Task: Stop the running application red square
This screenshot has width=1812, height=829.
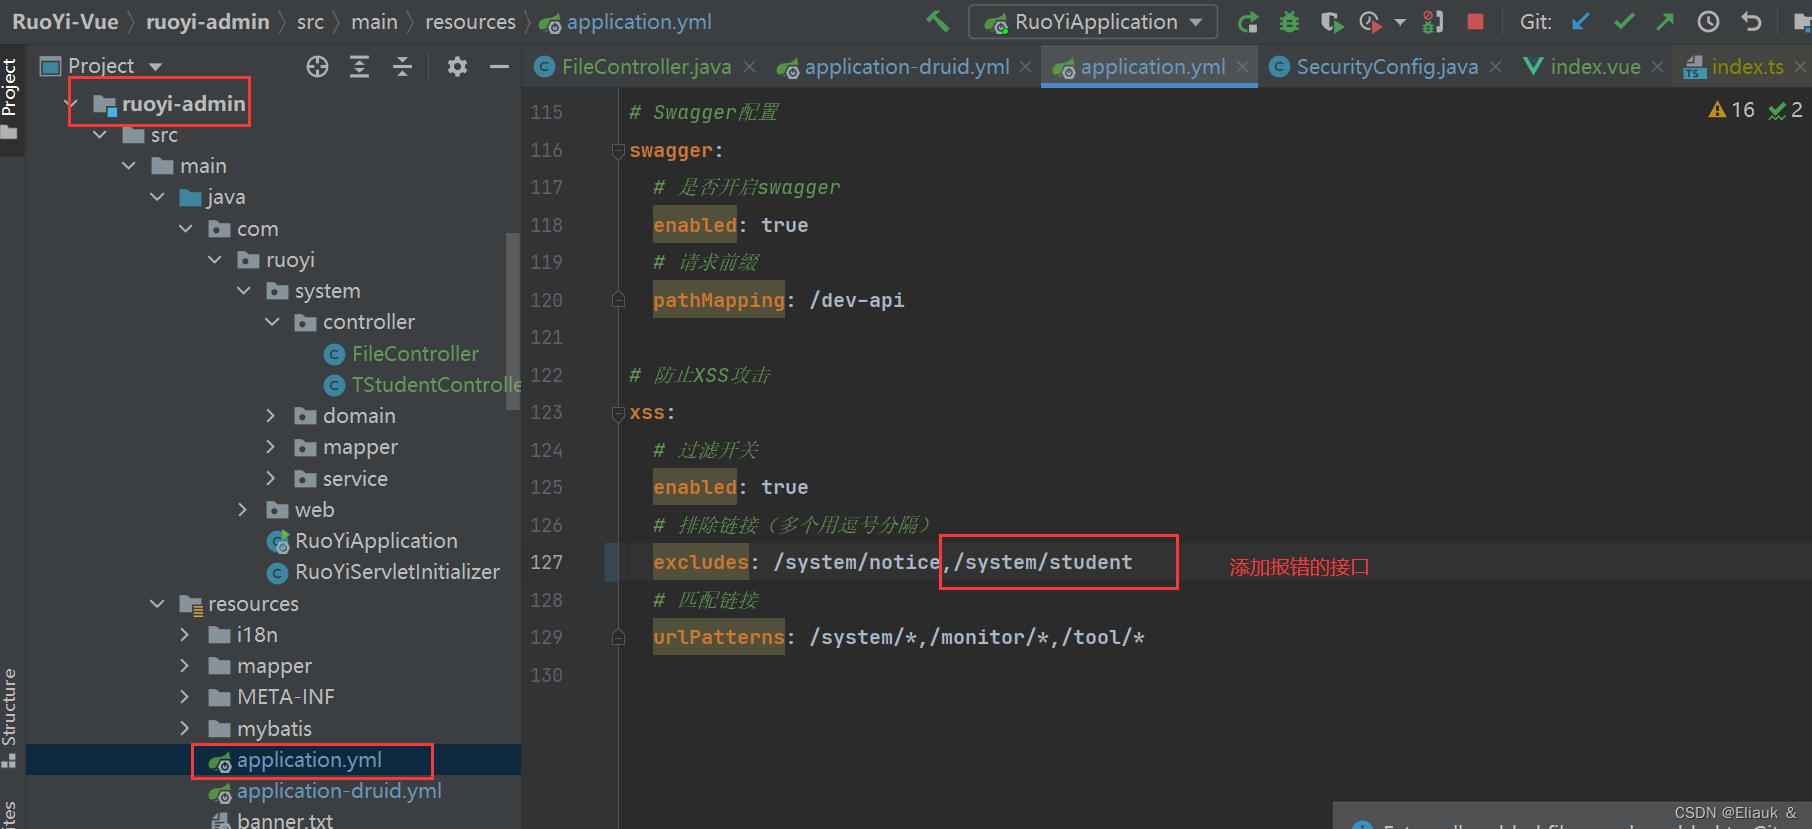Action: (1475, 21)
